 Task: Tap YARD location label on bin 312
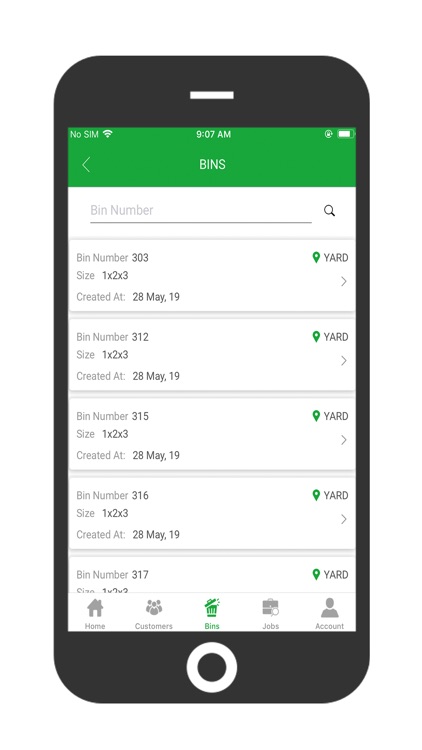336,337
